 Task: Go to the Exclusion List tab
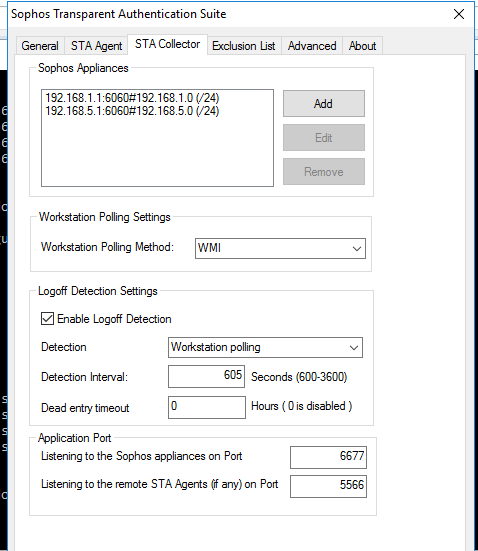coord(244,46)
